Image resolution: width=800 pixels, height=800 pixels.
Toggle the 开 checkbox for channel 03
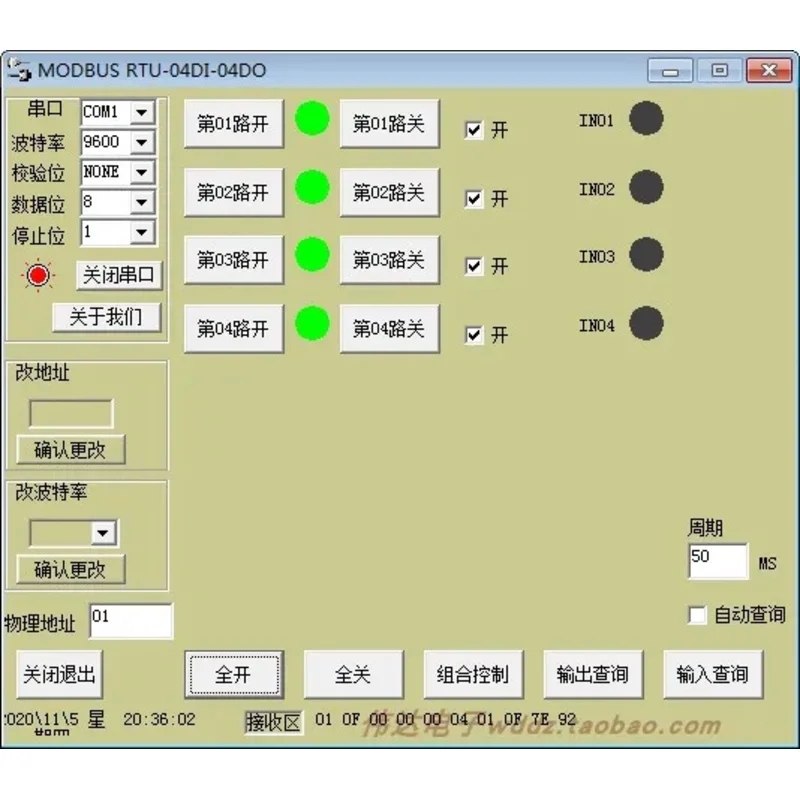point(474,266)
